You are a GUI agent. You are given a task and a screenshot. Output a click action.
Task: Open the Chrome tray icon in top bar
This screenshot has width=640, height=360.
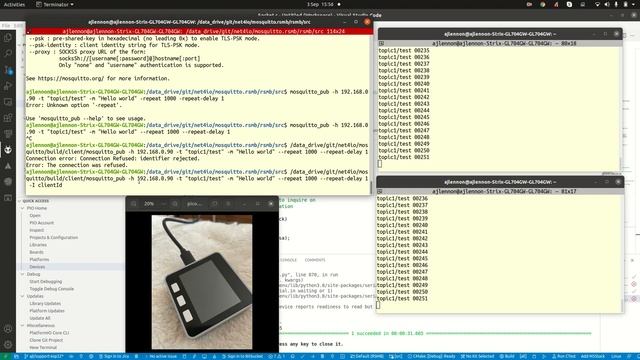click(542, 4)
